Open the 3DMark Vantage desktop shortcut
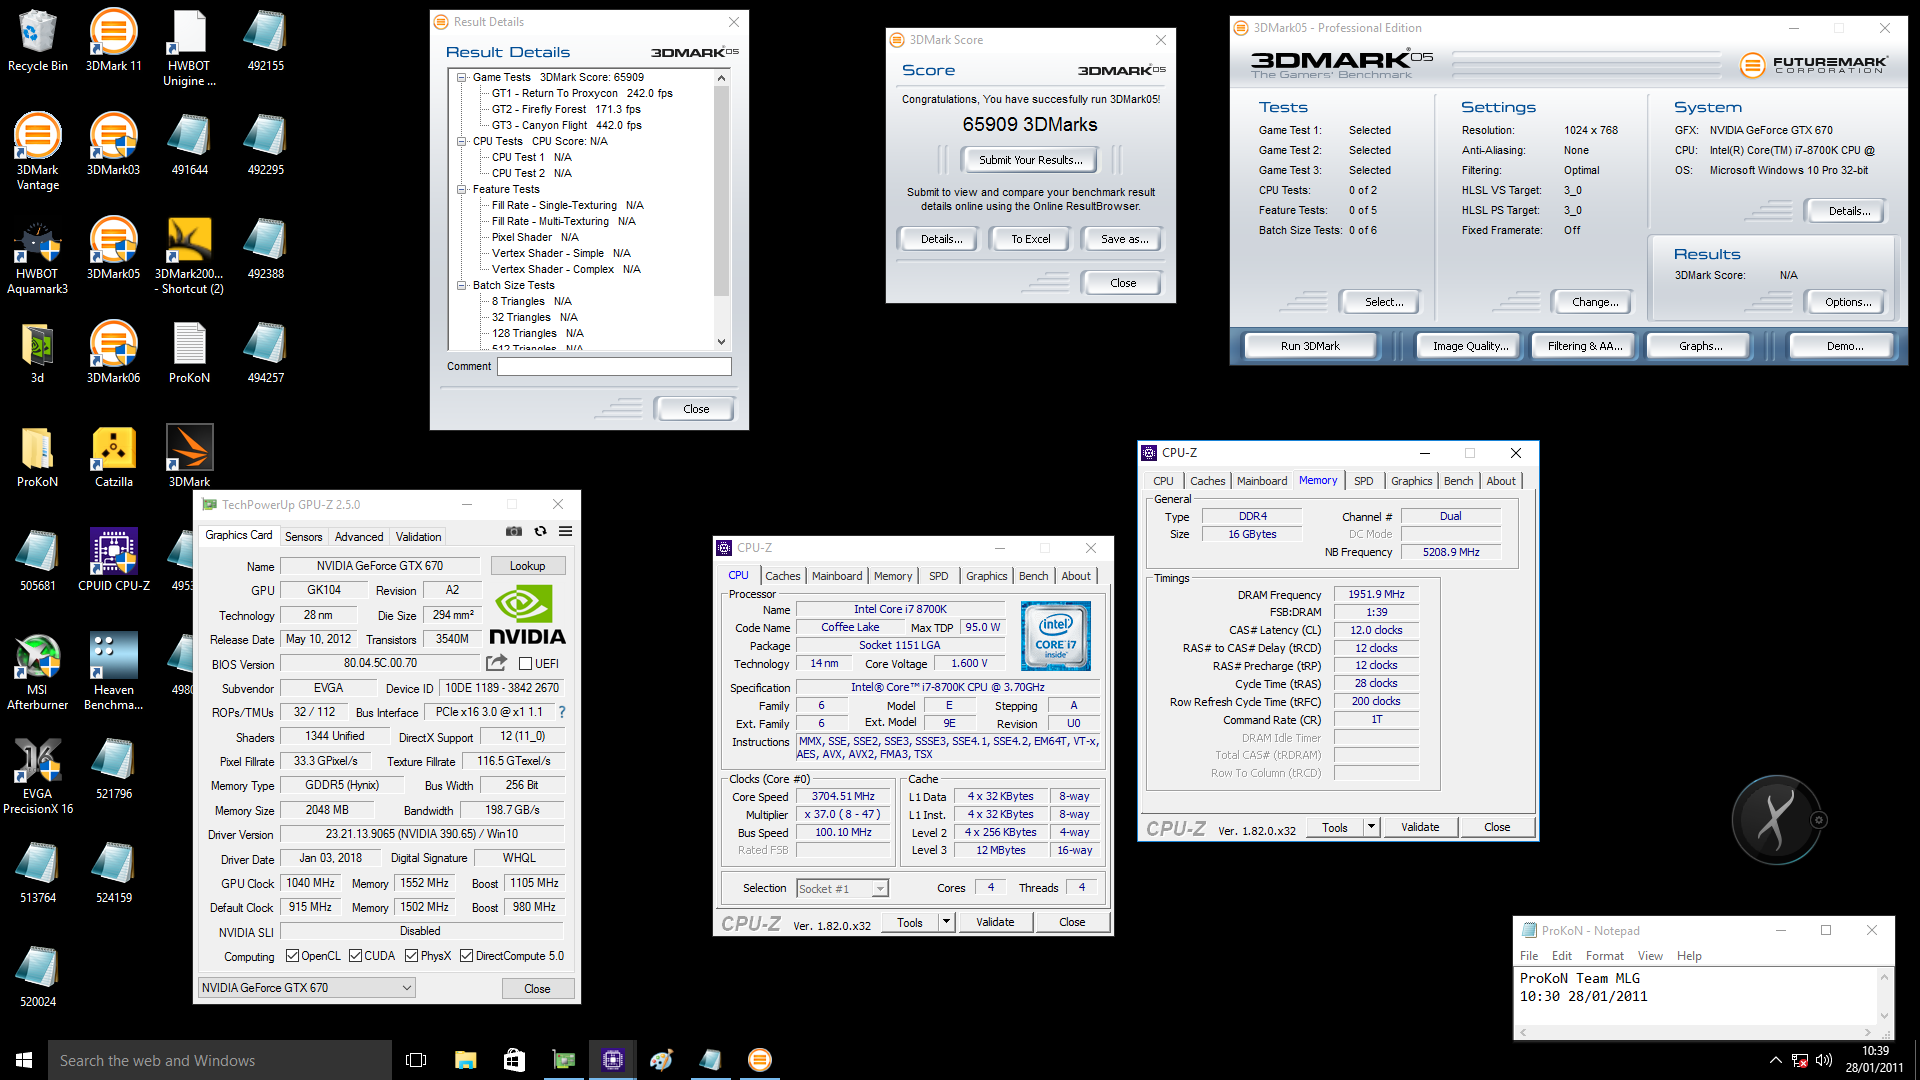 (x=37, y=151)
